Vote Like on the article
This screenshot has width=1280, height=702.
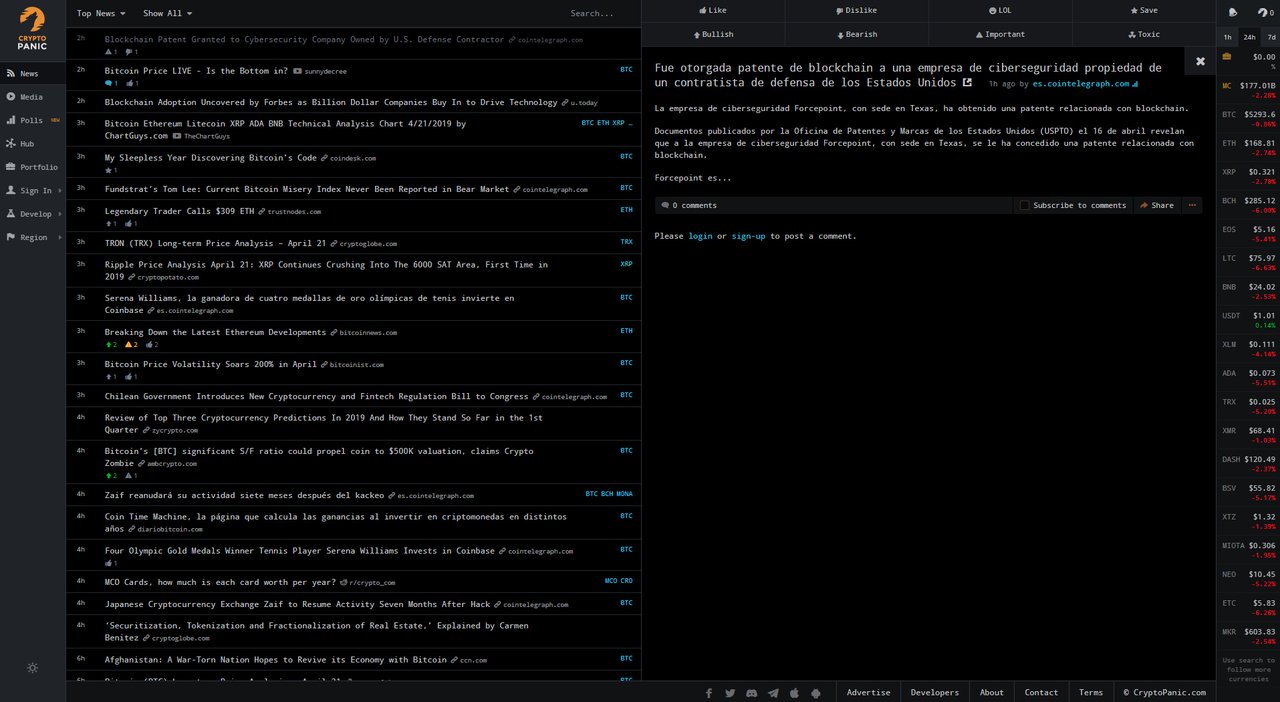click(712, 10)
